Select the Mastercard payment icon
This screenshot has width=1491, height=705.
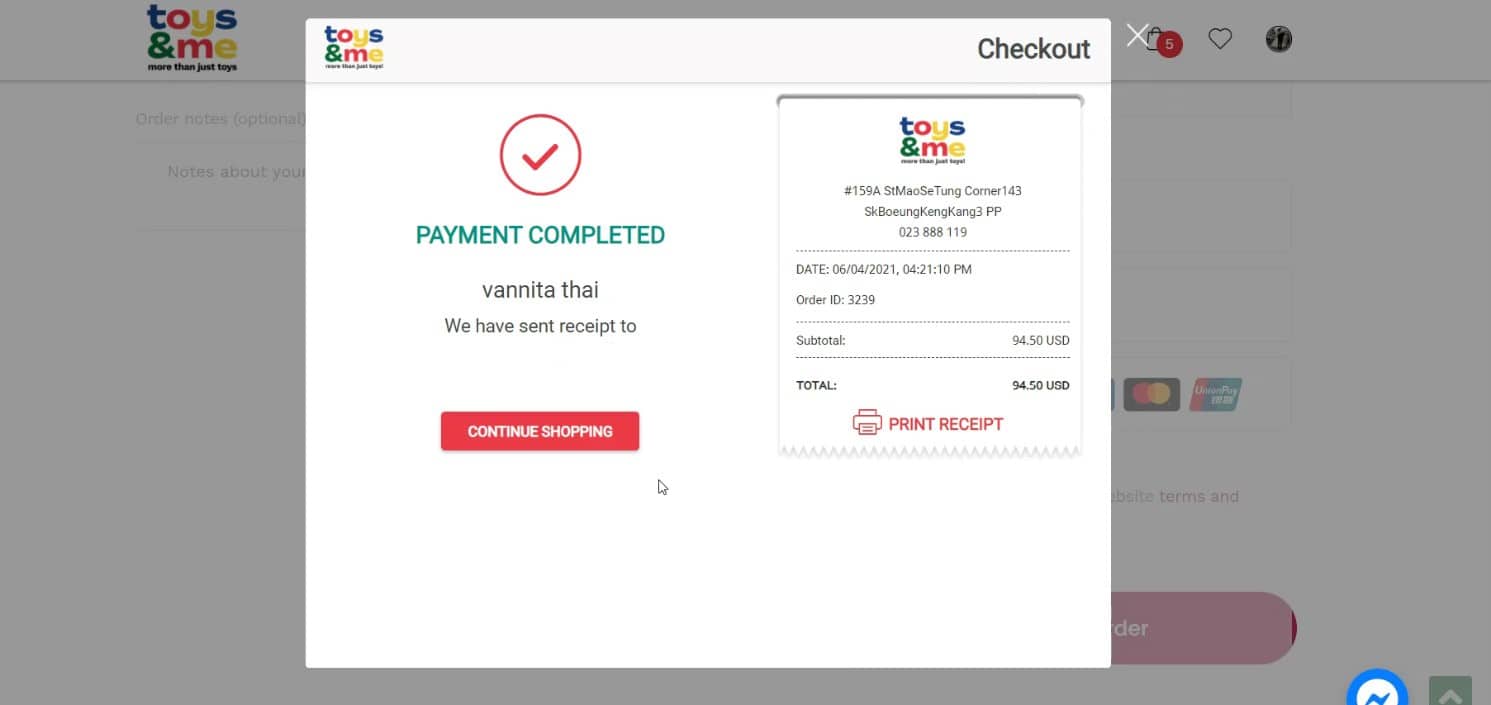click(1152, 394)
